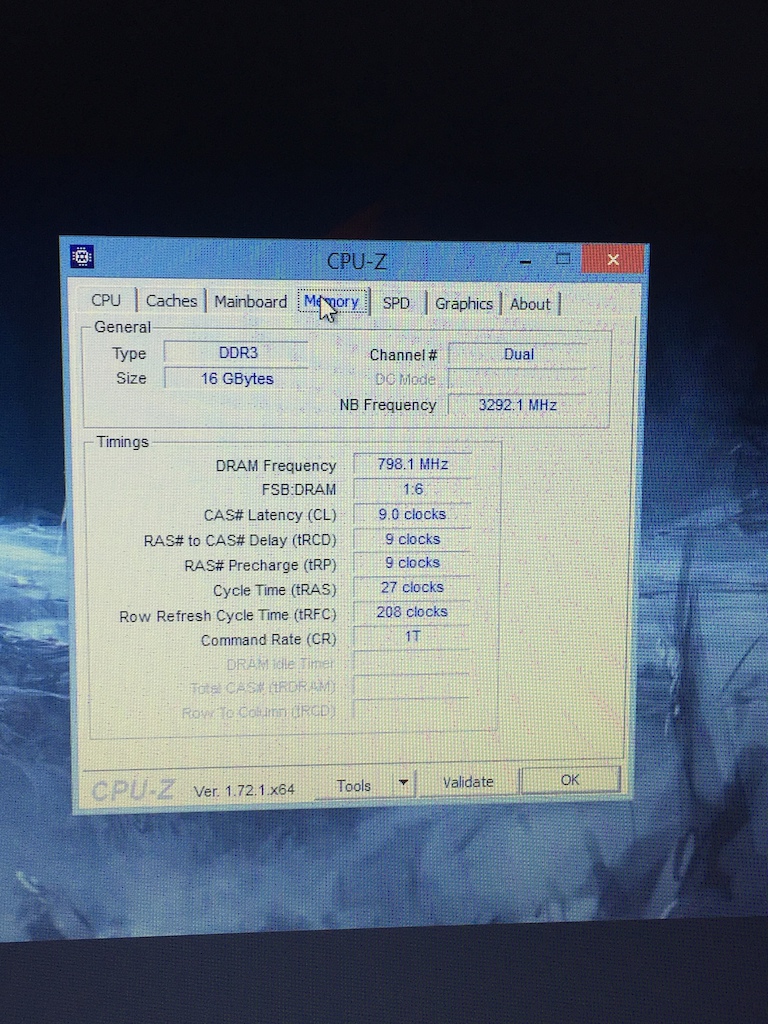Click the OK button
This screenshot has height=1024, width=768.
point(569,780)
